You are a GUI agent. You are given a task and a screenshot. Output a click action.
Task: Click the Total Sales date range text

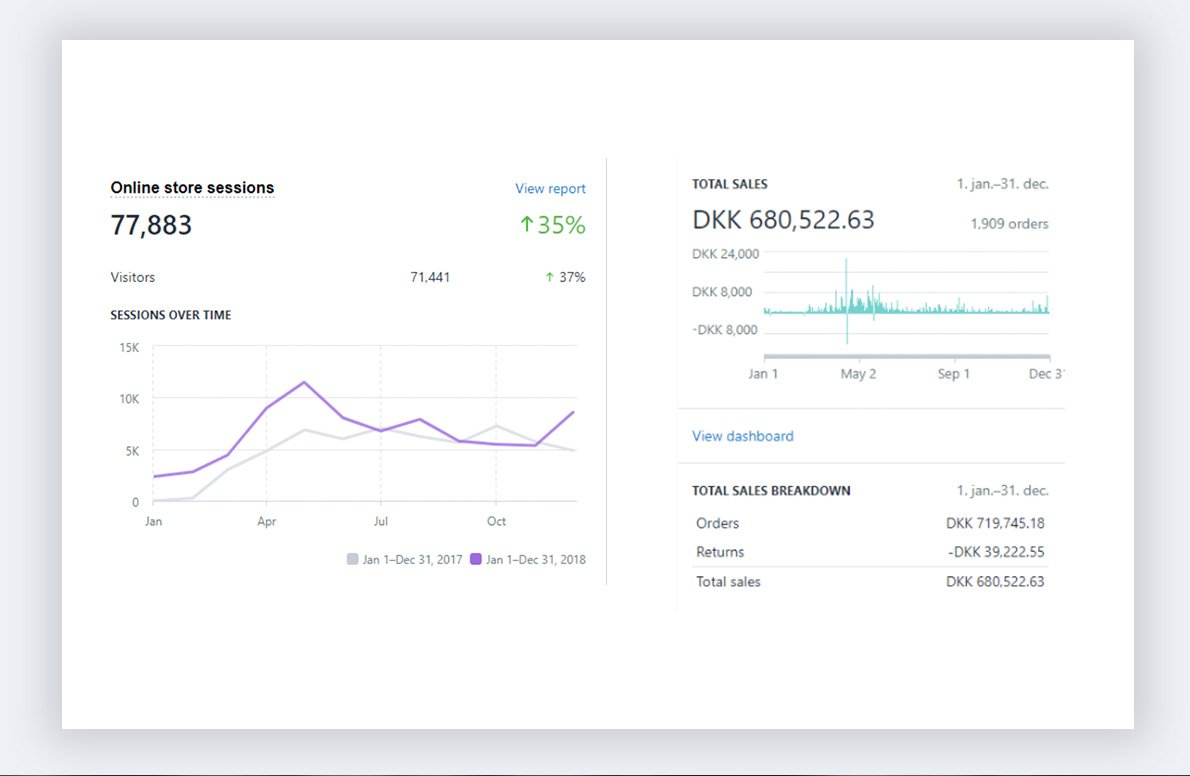click(x=1003, y=184)
